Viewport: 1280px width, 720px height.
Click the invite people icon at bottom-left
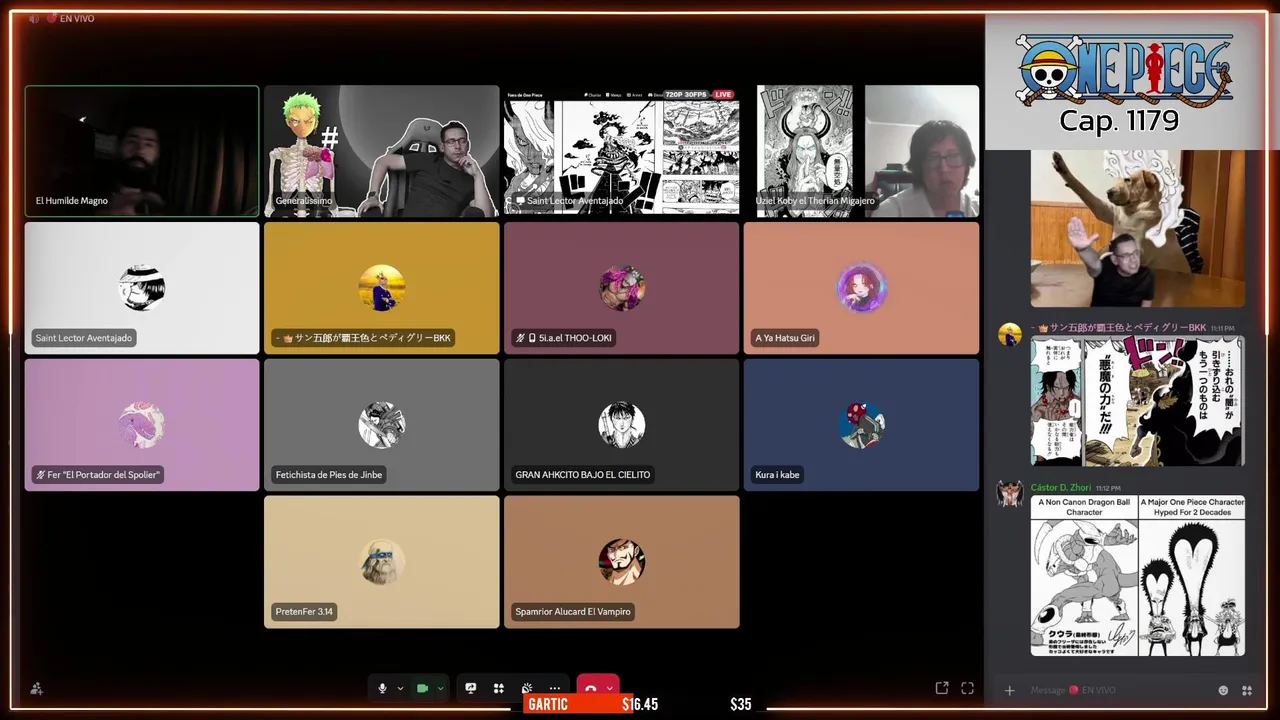pos(37,688)
